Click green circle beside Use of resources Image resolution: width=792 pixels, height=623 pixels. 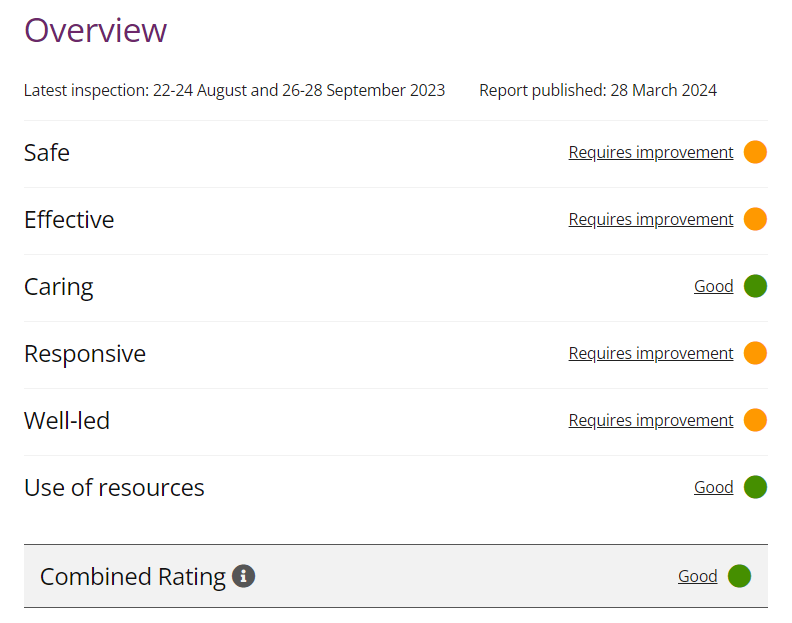(x=755, y=487)
